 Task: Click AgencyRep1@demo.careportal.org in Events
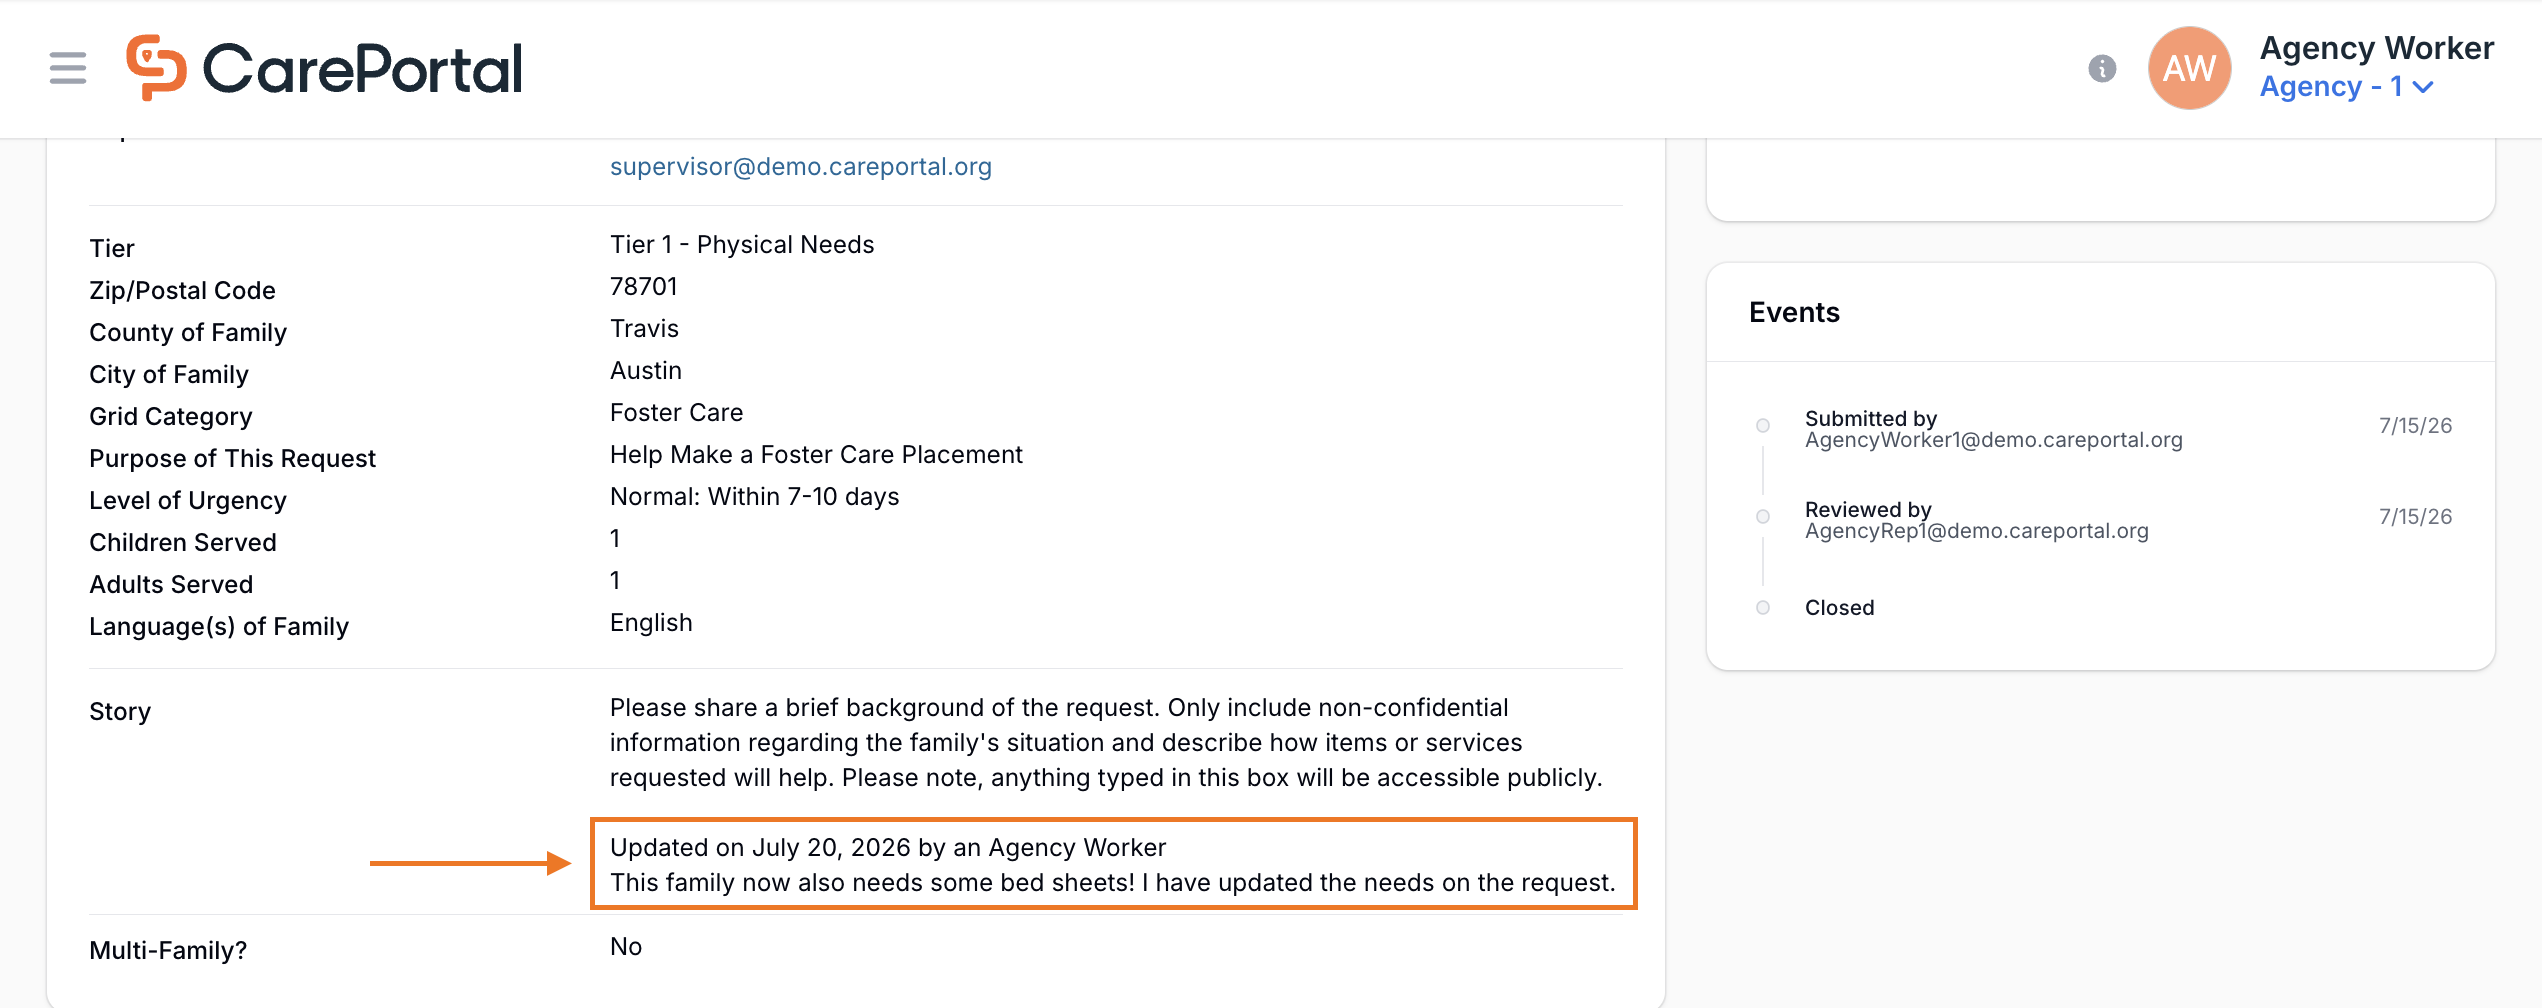(1977, 531)
